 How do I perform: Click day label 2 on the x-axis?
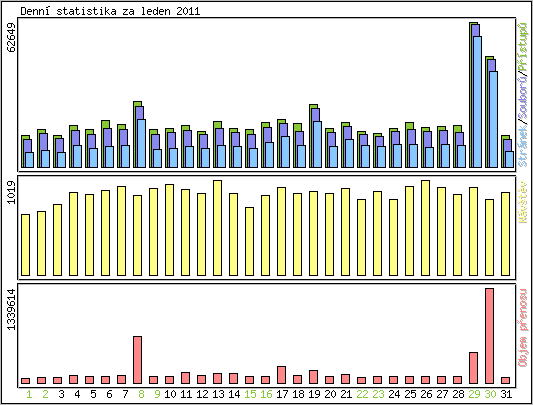pos(45,394)
